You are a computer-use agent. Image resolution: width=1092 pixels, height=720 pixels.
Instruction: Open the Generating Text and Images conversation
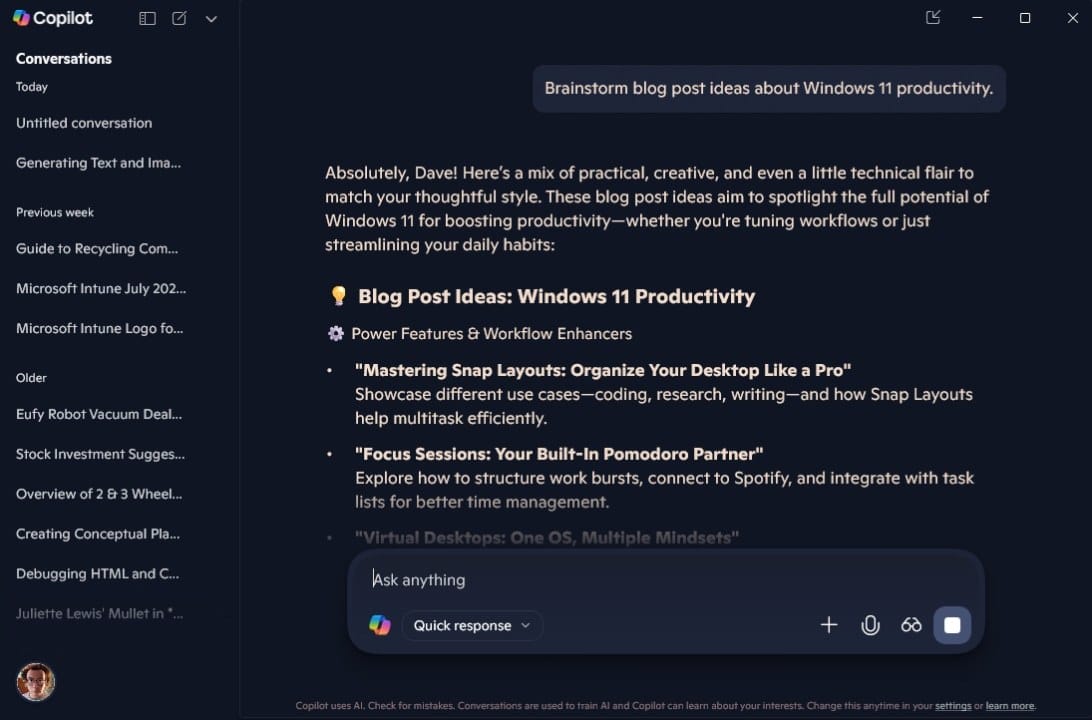click(x=98, y=163)
